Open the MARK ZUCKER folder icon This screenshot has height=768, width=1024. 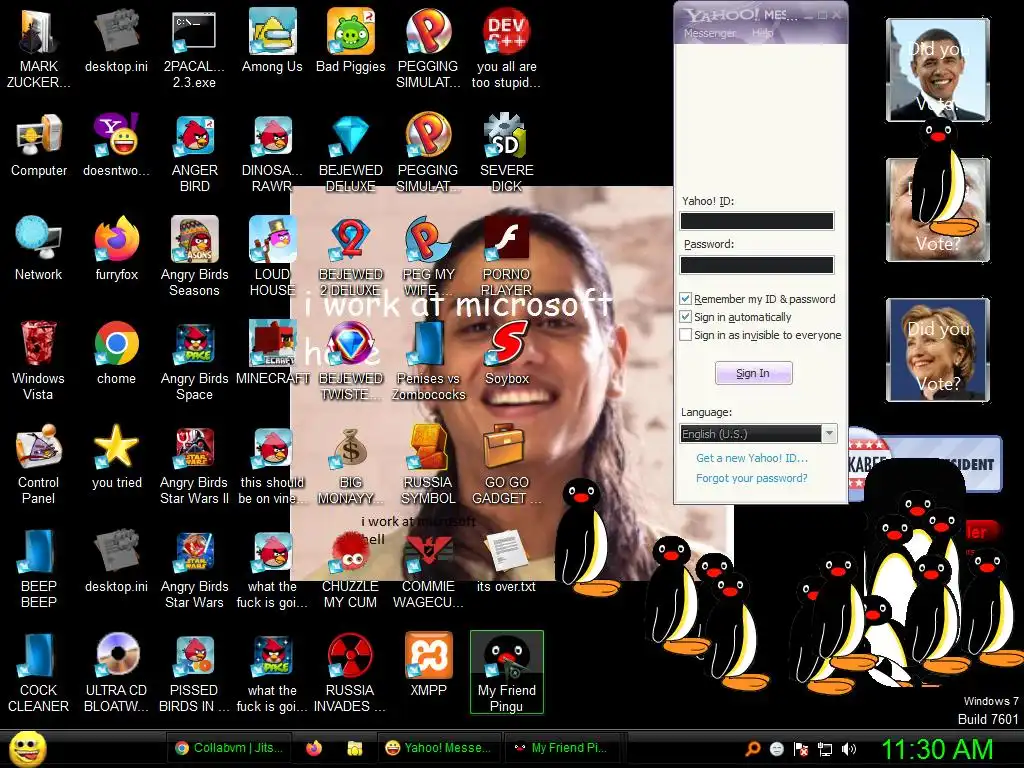[x=38, y=31]
